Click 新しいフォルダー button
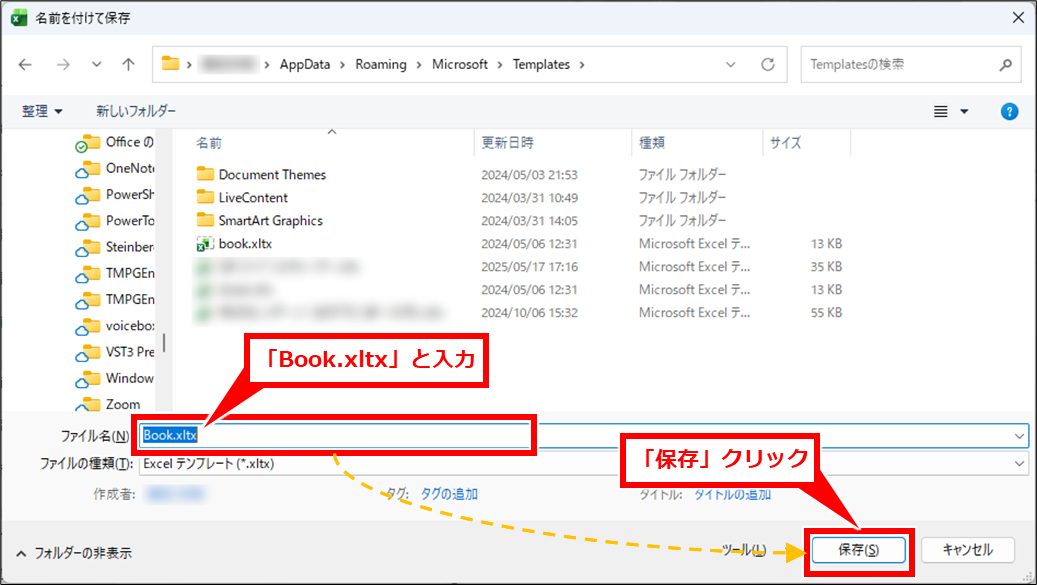The width and height of the screenshot is (1037, 585). point(136,111)
